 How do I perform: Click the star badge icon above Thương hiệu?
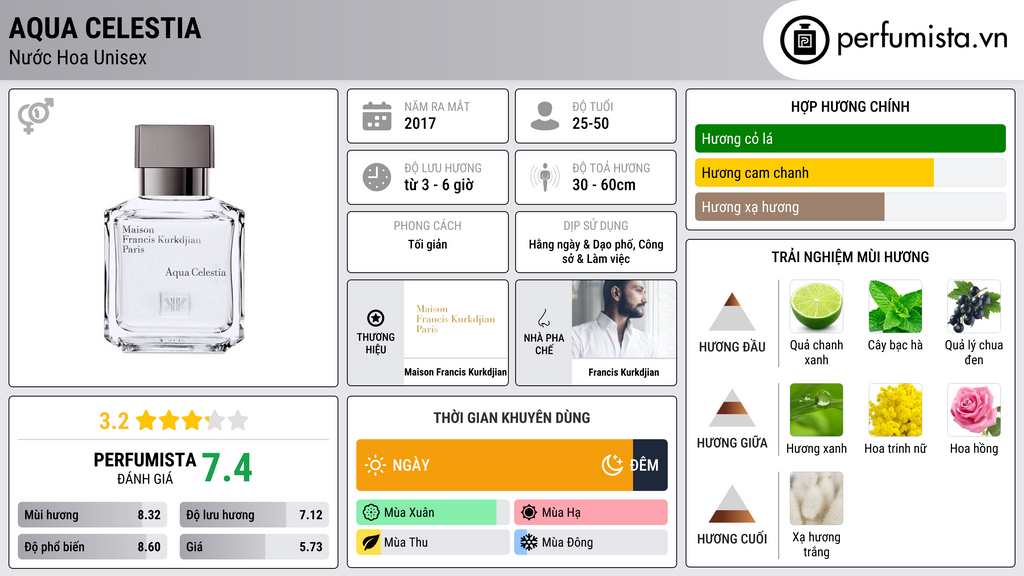point(376,318)
